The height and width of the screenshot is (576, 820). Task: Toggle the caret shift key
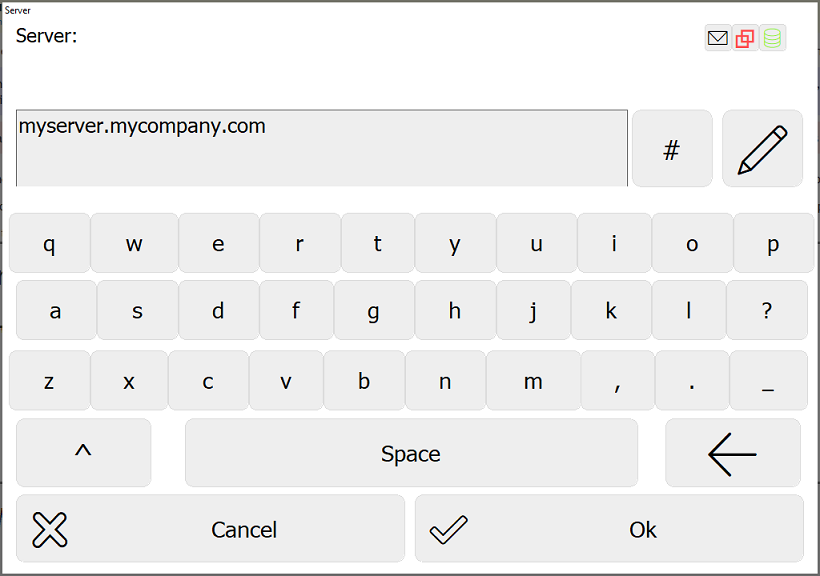click(84, 453)
